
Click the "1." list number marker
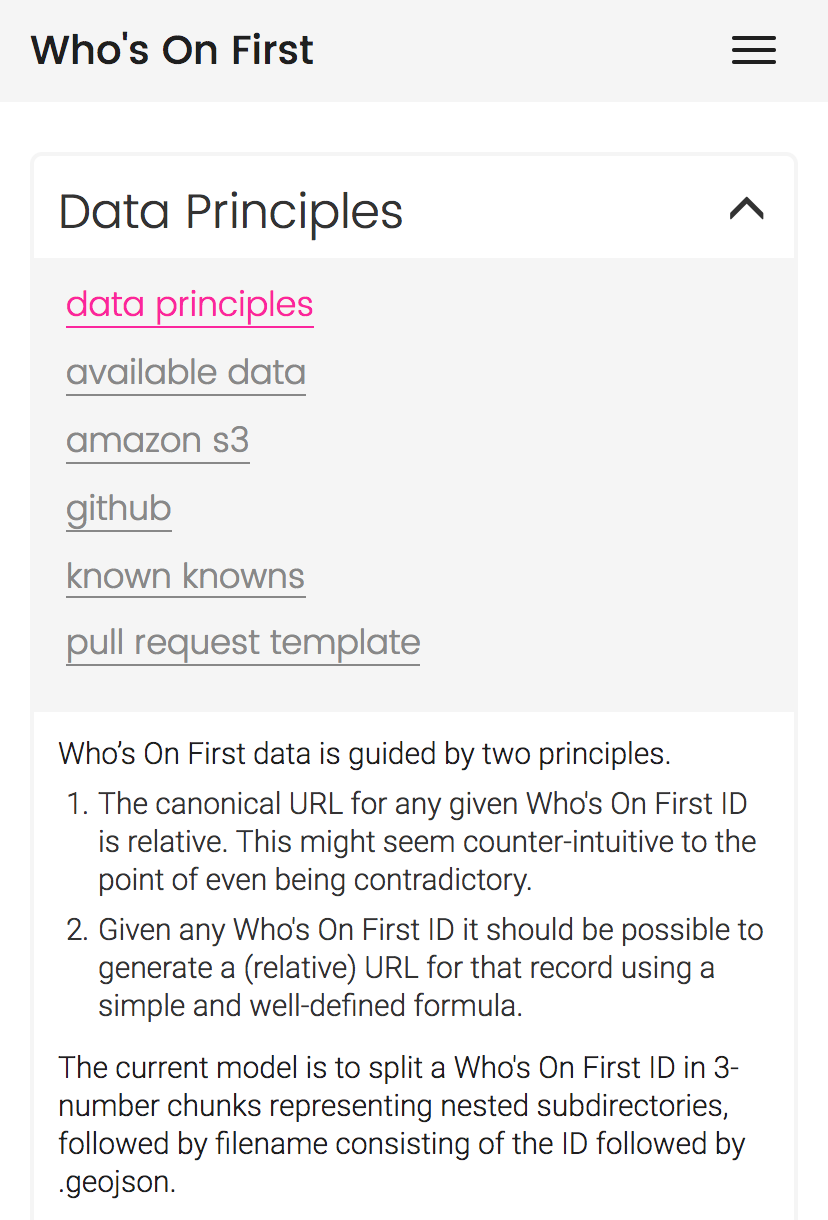click(x=77, y=804)
